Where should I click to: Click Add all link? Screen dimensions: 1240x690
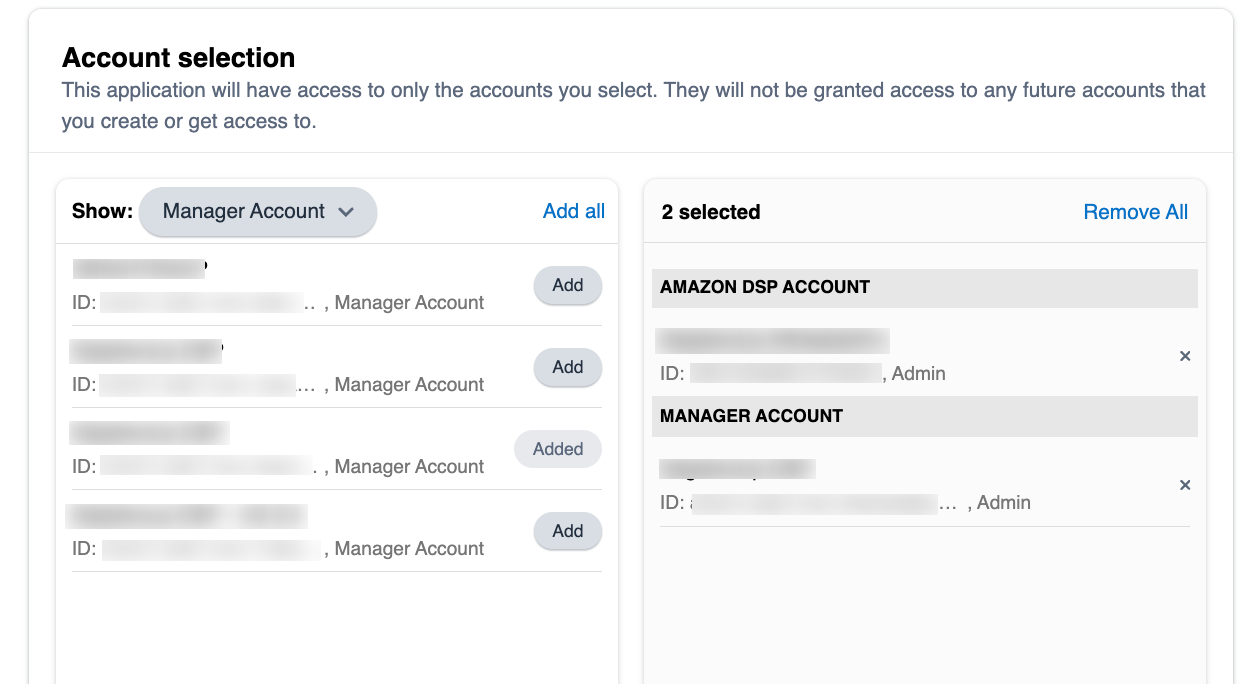click(x=573, y=211)
